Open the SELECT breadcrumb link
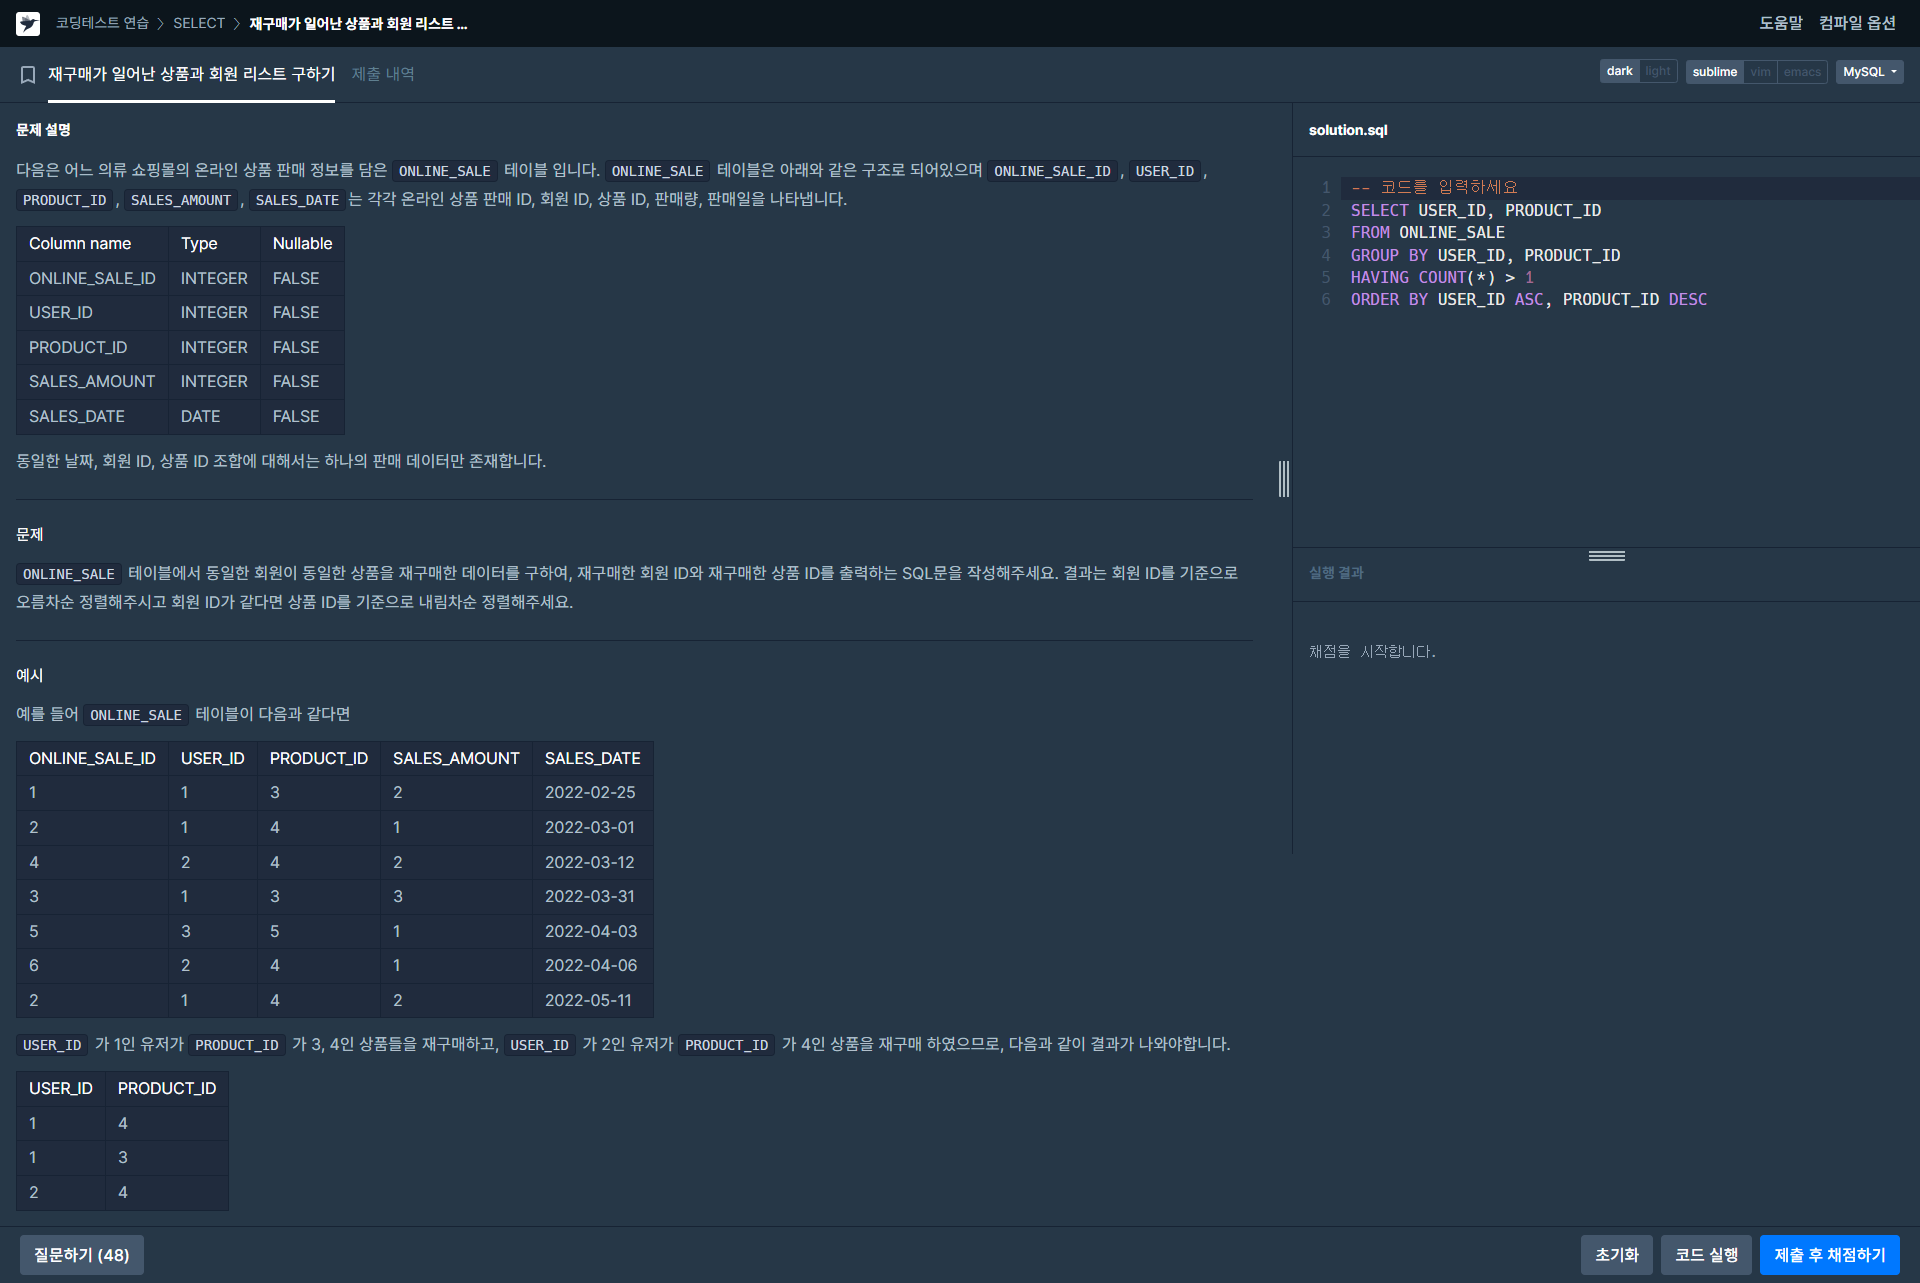 coord(199,23)
